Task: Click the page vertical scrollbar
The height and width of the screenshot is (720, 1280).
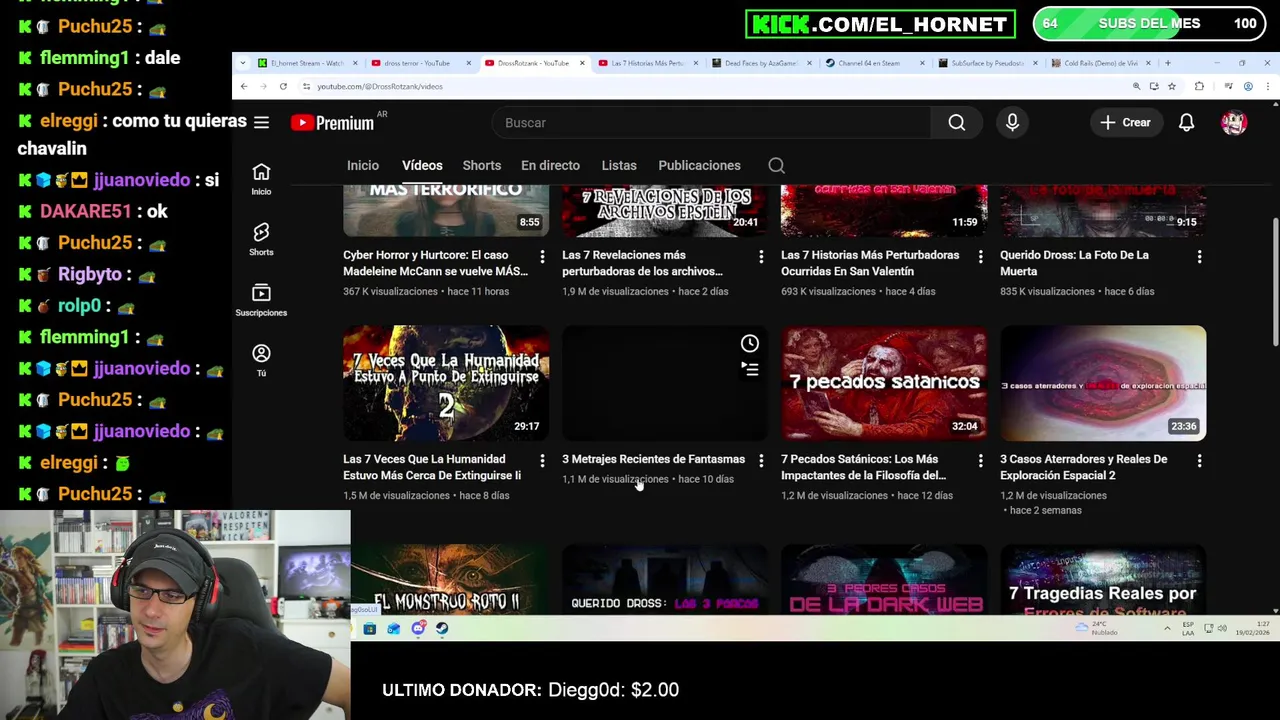Action: pos(1274,283)
